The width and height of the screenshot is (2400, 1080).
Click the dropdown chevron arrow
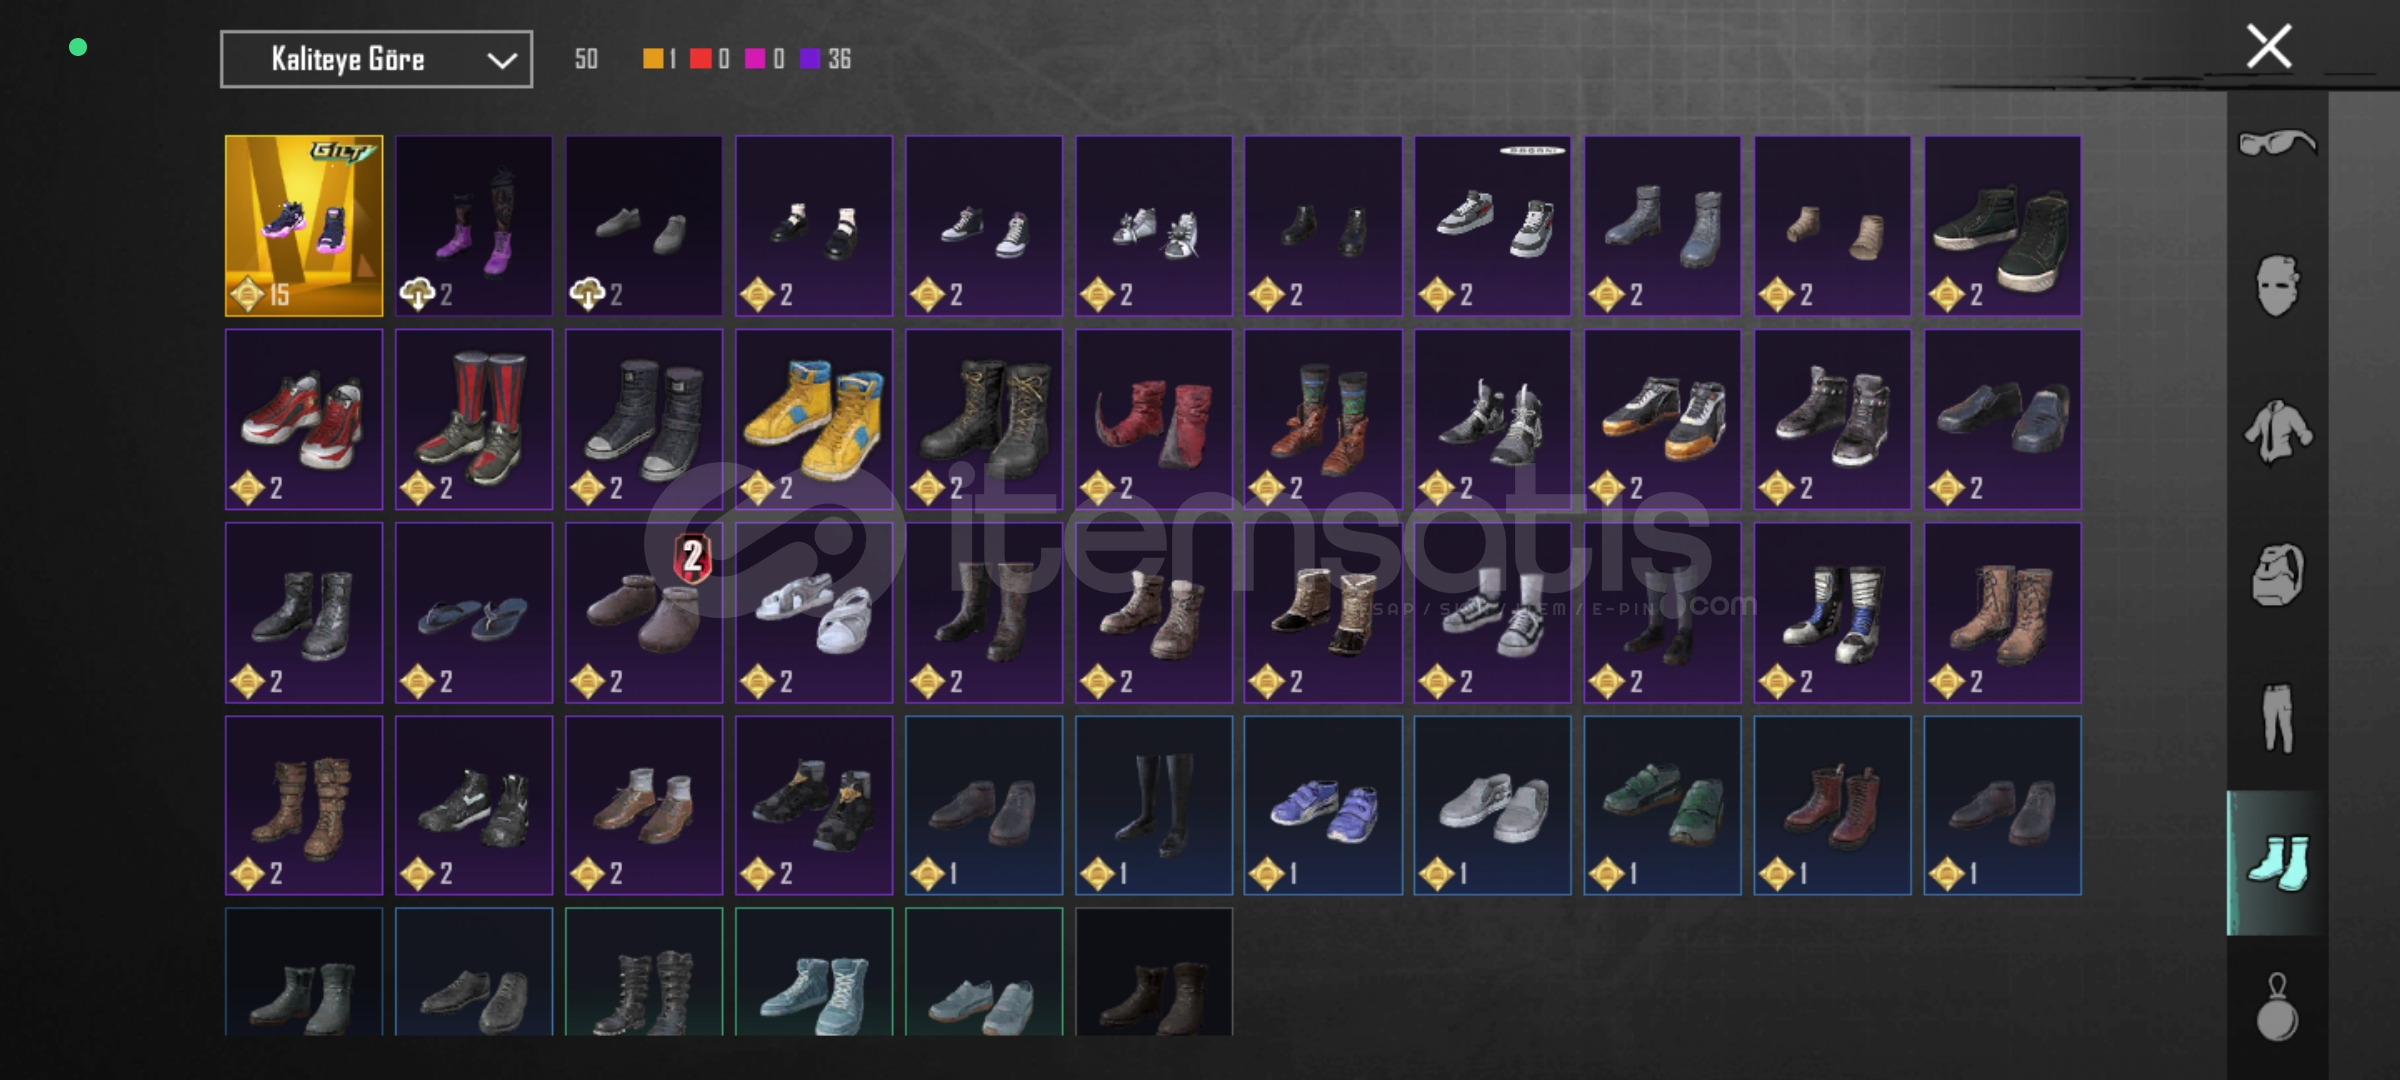click(x=501, y=61)
